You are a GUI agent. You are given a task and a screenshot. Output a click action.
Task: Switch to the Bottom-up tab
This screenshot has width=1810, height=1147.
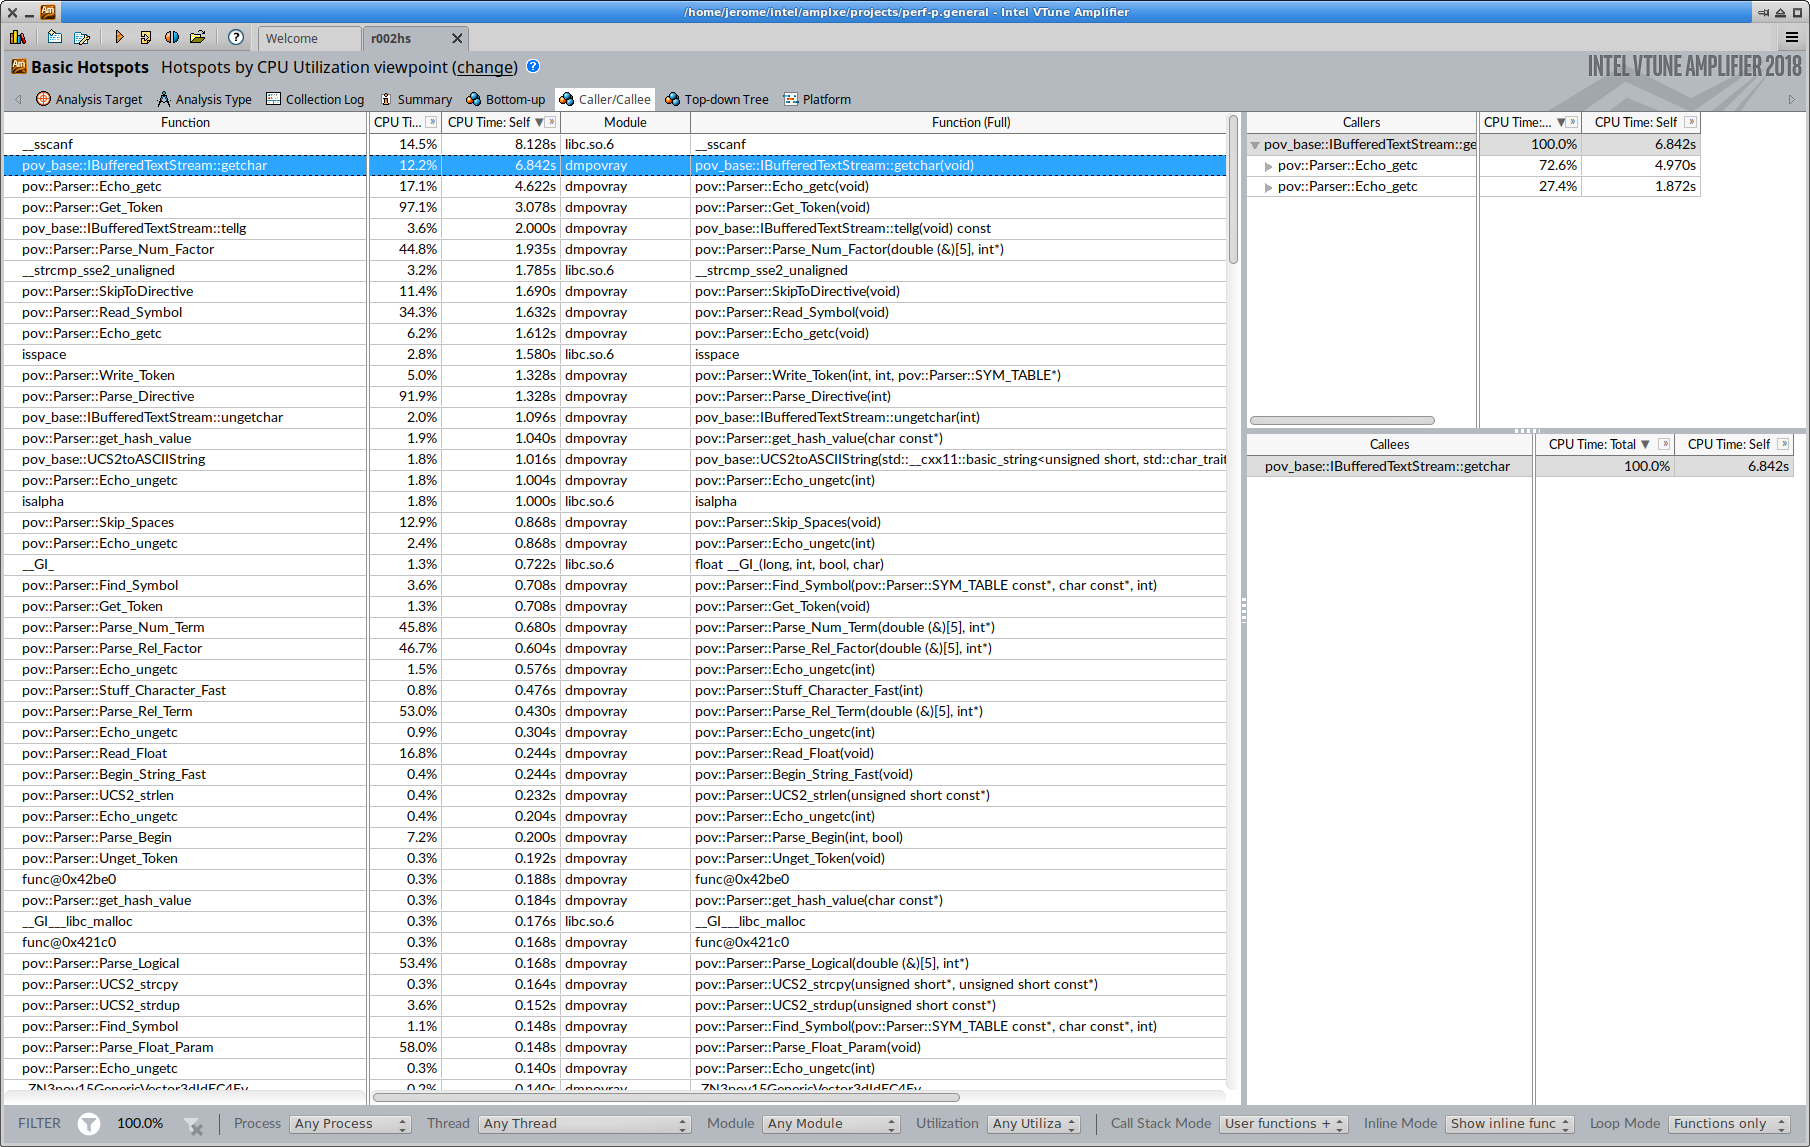point(506,99)
